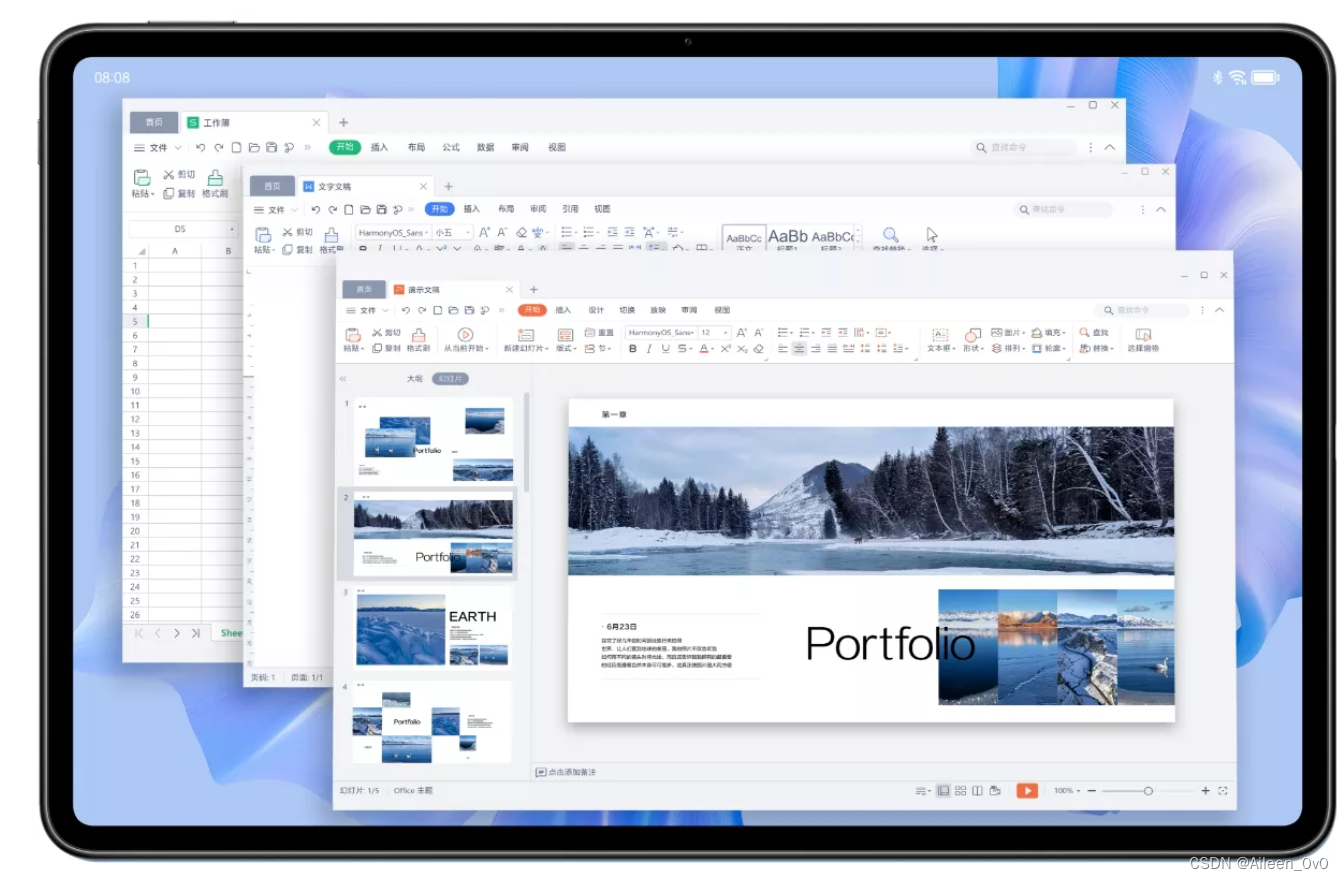Screen dimensions: 1343x880
Task: Click save icon in presentation quick toolbar
Action: 470,310
